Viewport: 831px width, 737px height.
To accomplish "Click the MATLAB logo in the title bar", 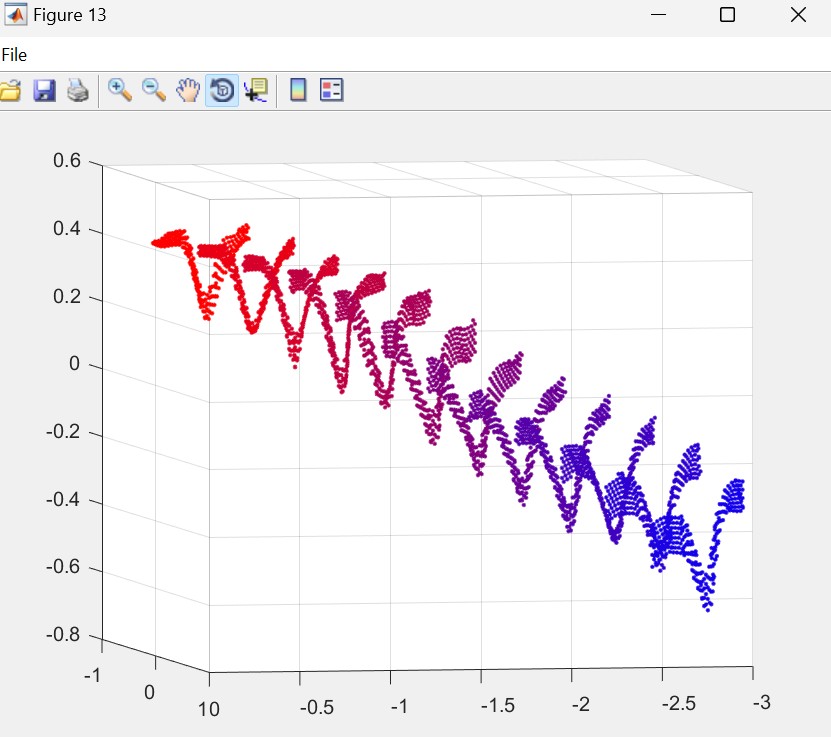I will click(x=16, y=16).
